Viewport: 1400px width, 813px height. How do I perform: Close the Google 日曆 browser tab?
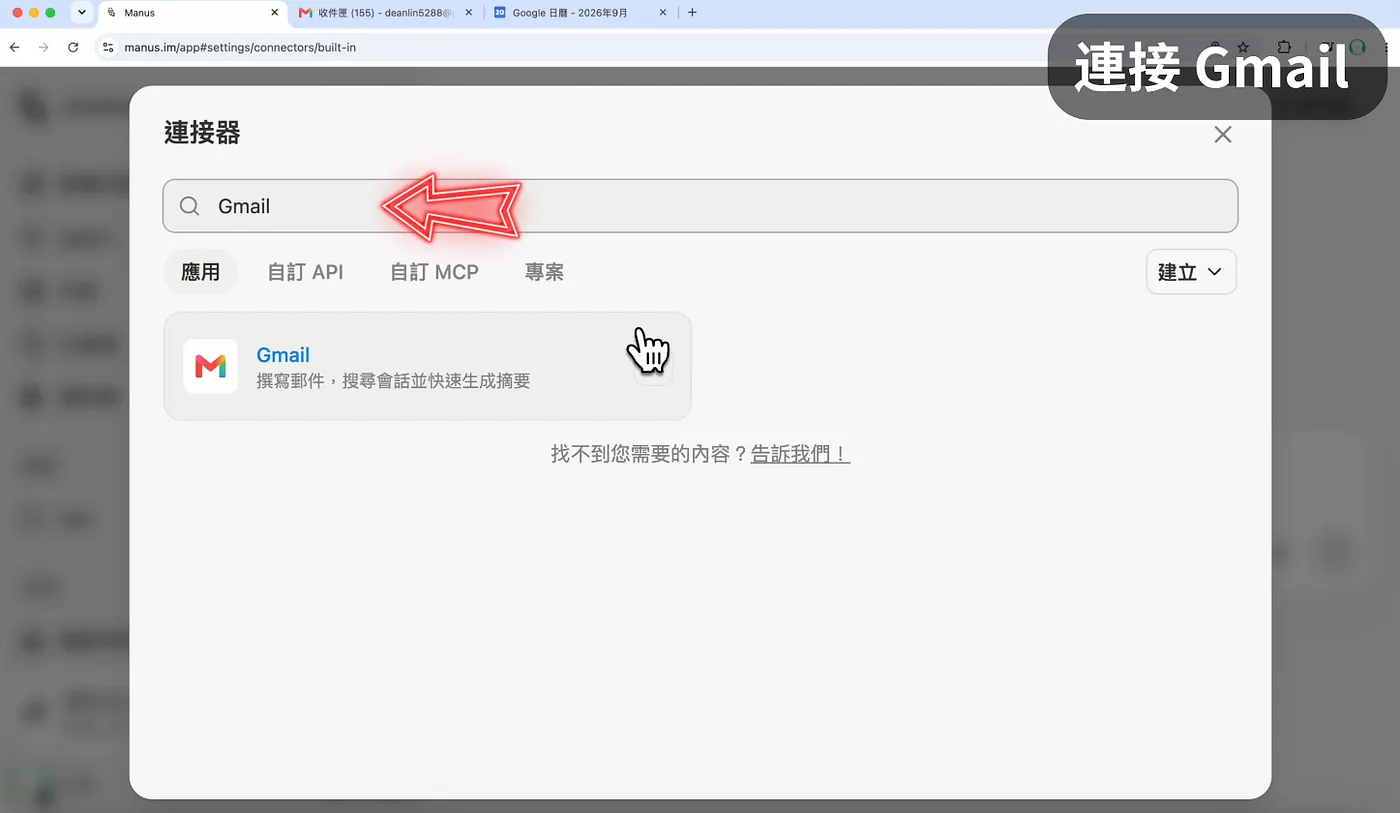(x=662, y=13)
